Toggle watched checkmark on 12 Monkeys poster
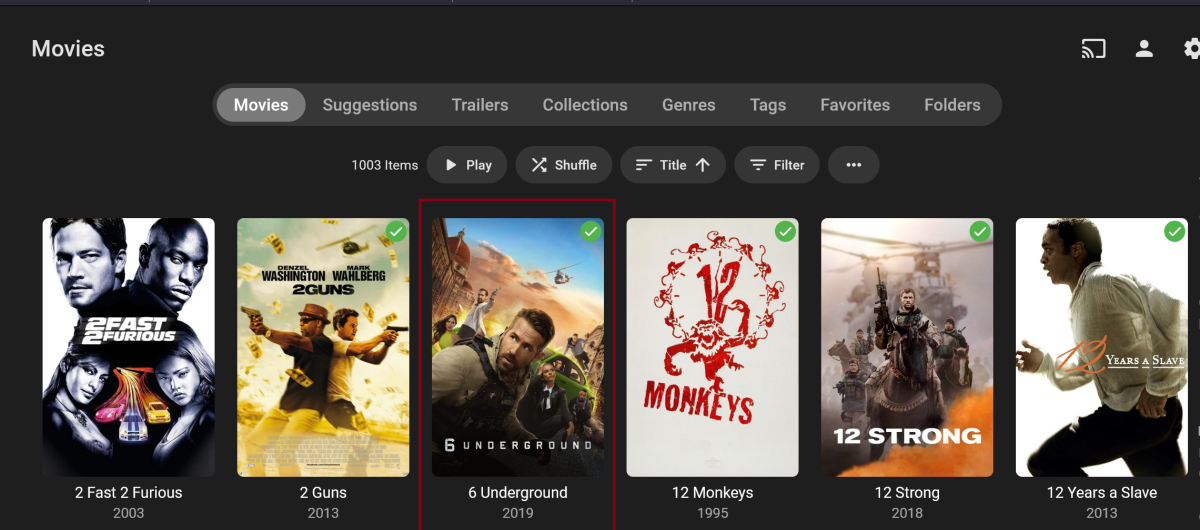This screenshot has width=1200, height=530. coord(785,232)
